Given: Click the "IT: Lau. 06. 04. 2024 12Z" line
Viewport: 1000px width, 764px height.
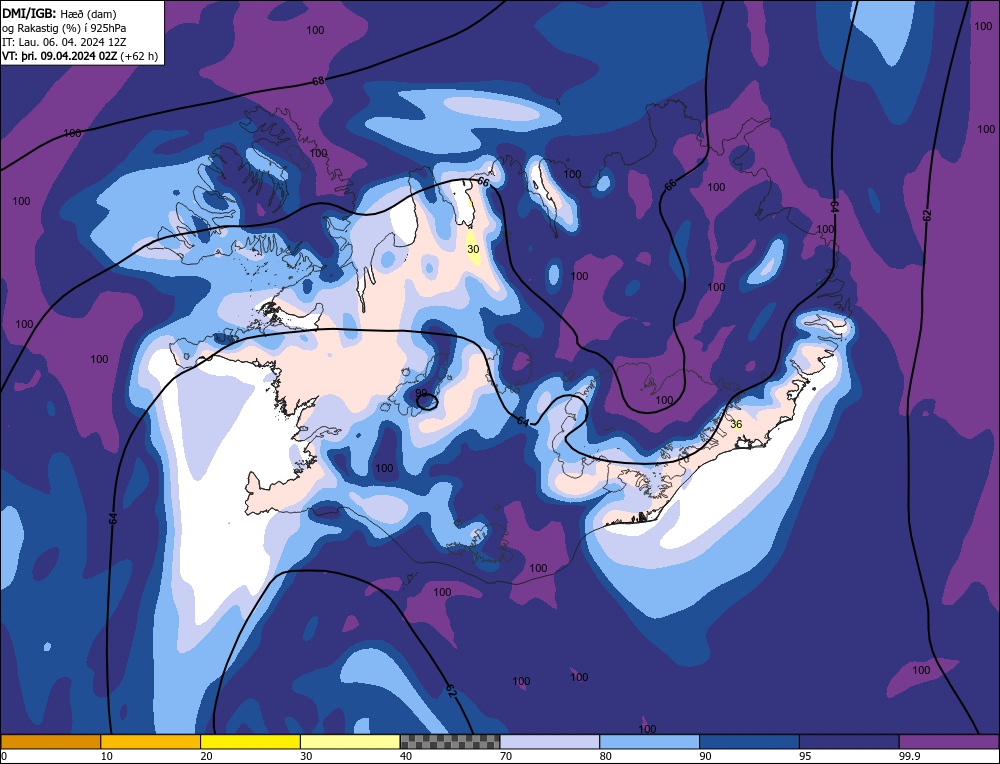Looking at the screenshot, I should [x=64, y=42].
